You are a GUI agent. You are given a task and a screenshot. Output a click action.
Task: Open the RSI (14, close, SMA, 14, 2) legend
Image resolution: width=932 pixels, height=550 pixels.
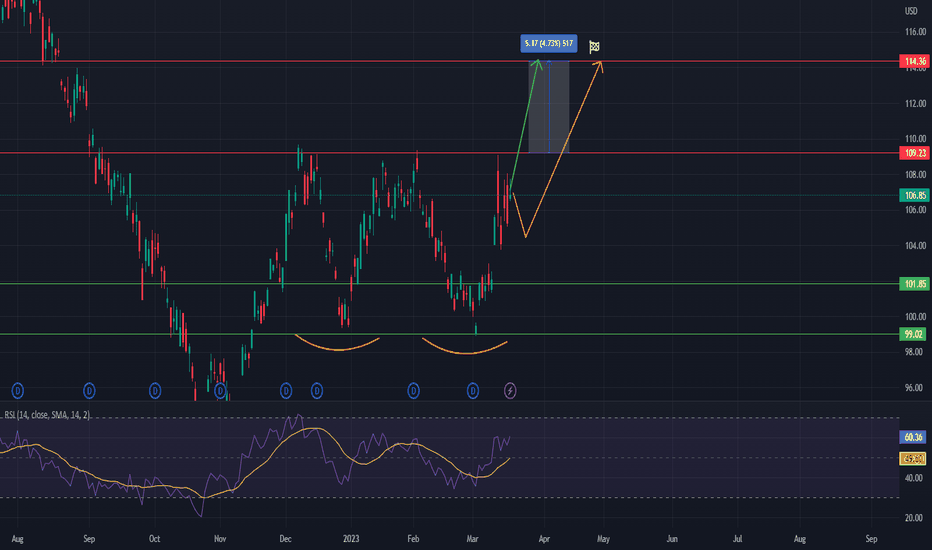48,414
